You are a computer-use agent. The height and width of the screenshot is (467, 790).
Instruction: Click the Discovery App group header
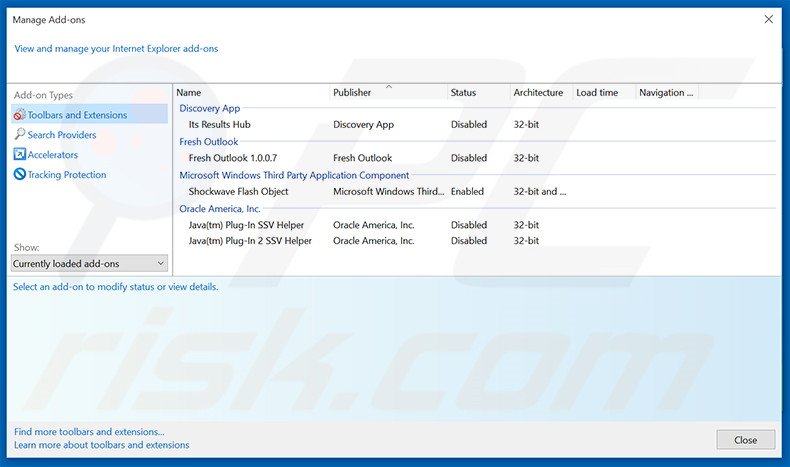coord(210,108)
